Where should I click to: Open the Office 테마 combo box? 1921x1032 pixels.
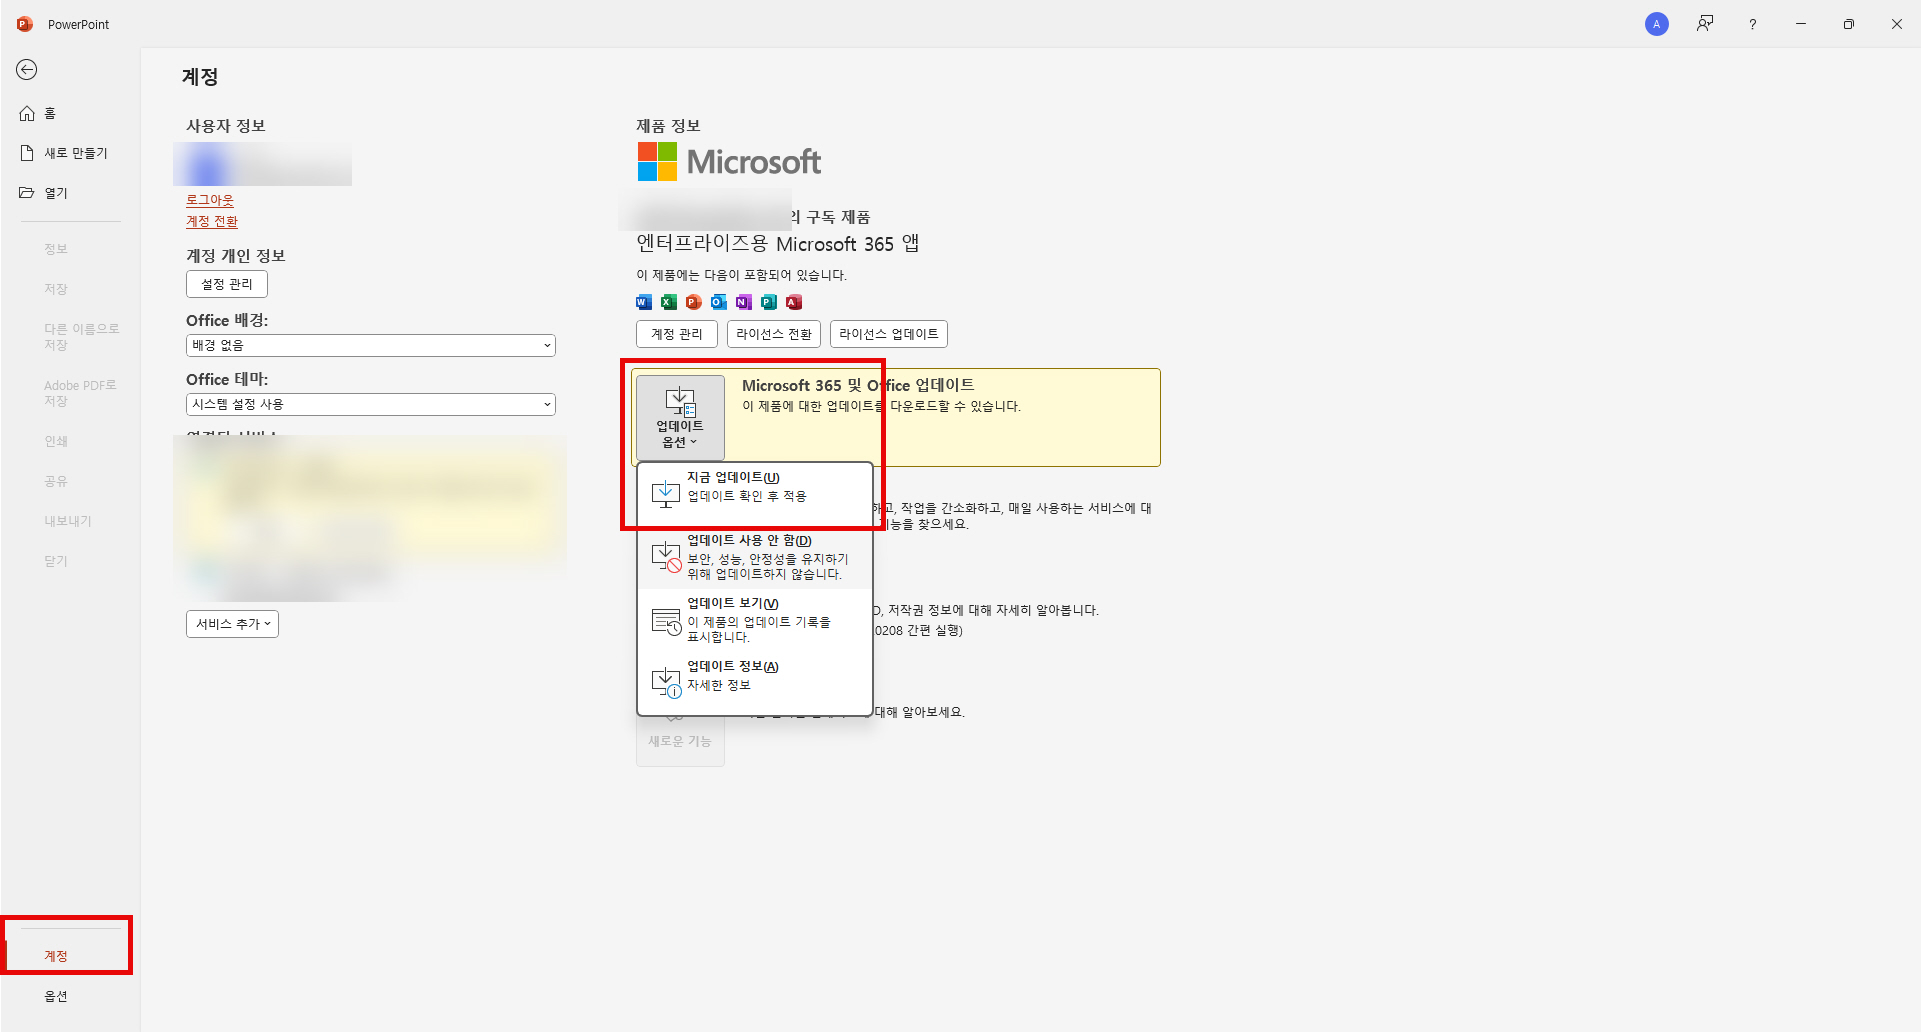point(371,404)
